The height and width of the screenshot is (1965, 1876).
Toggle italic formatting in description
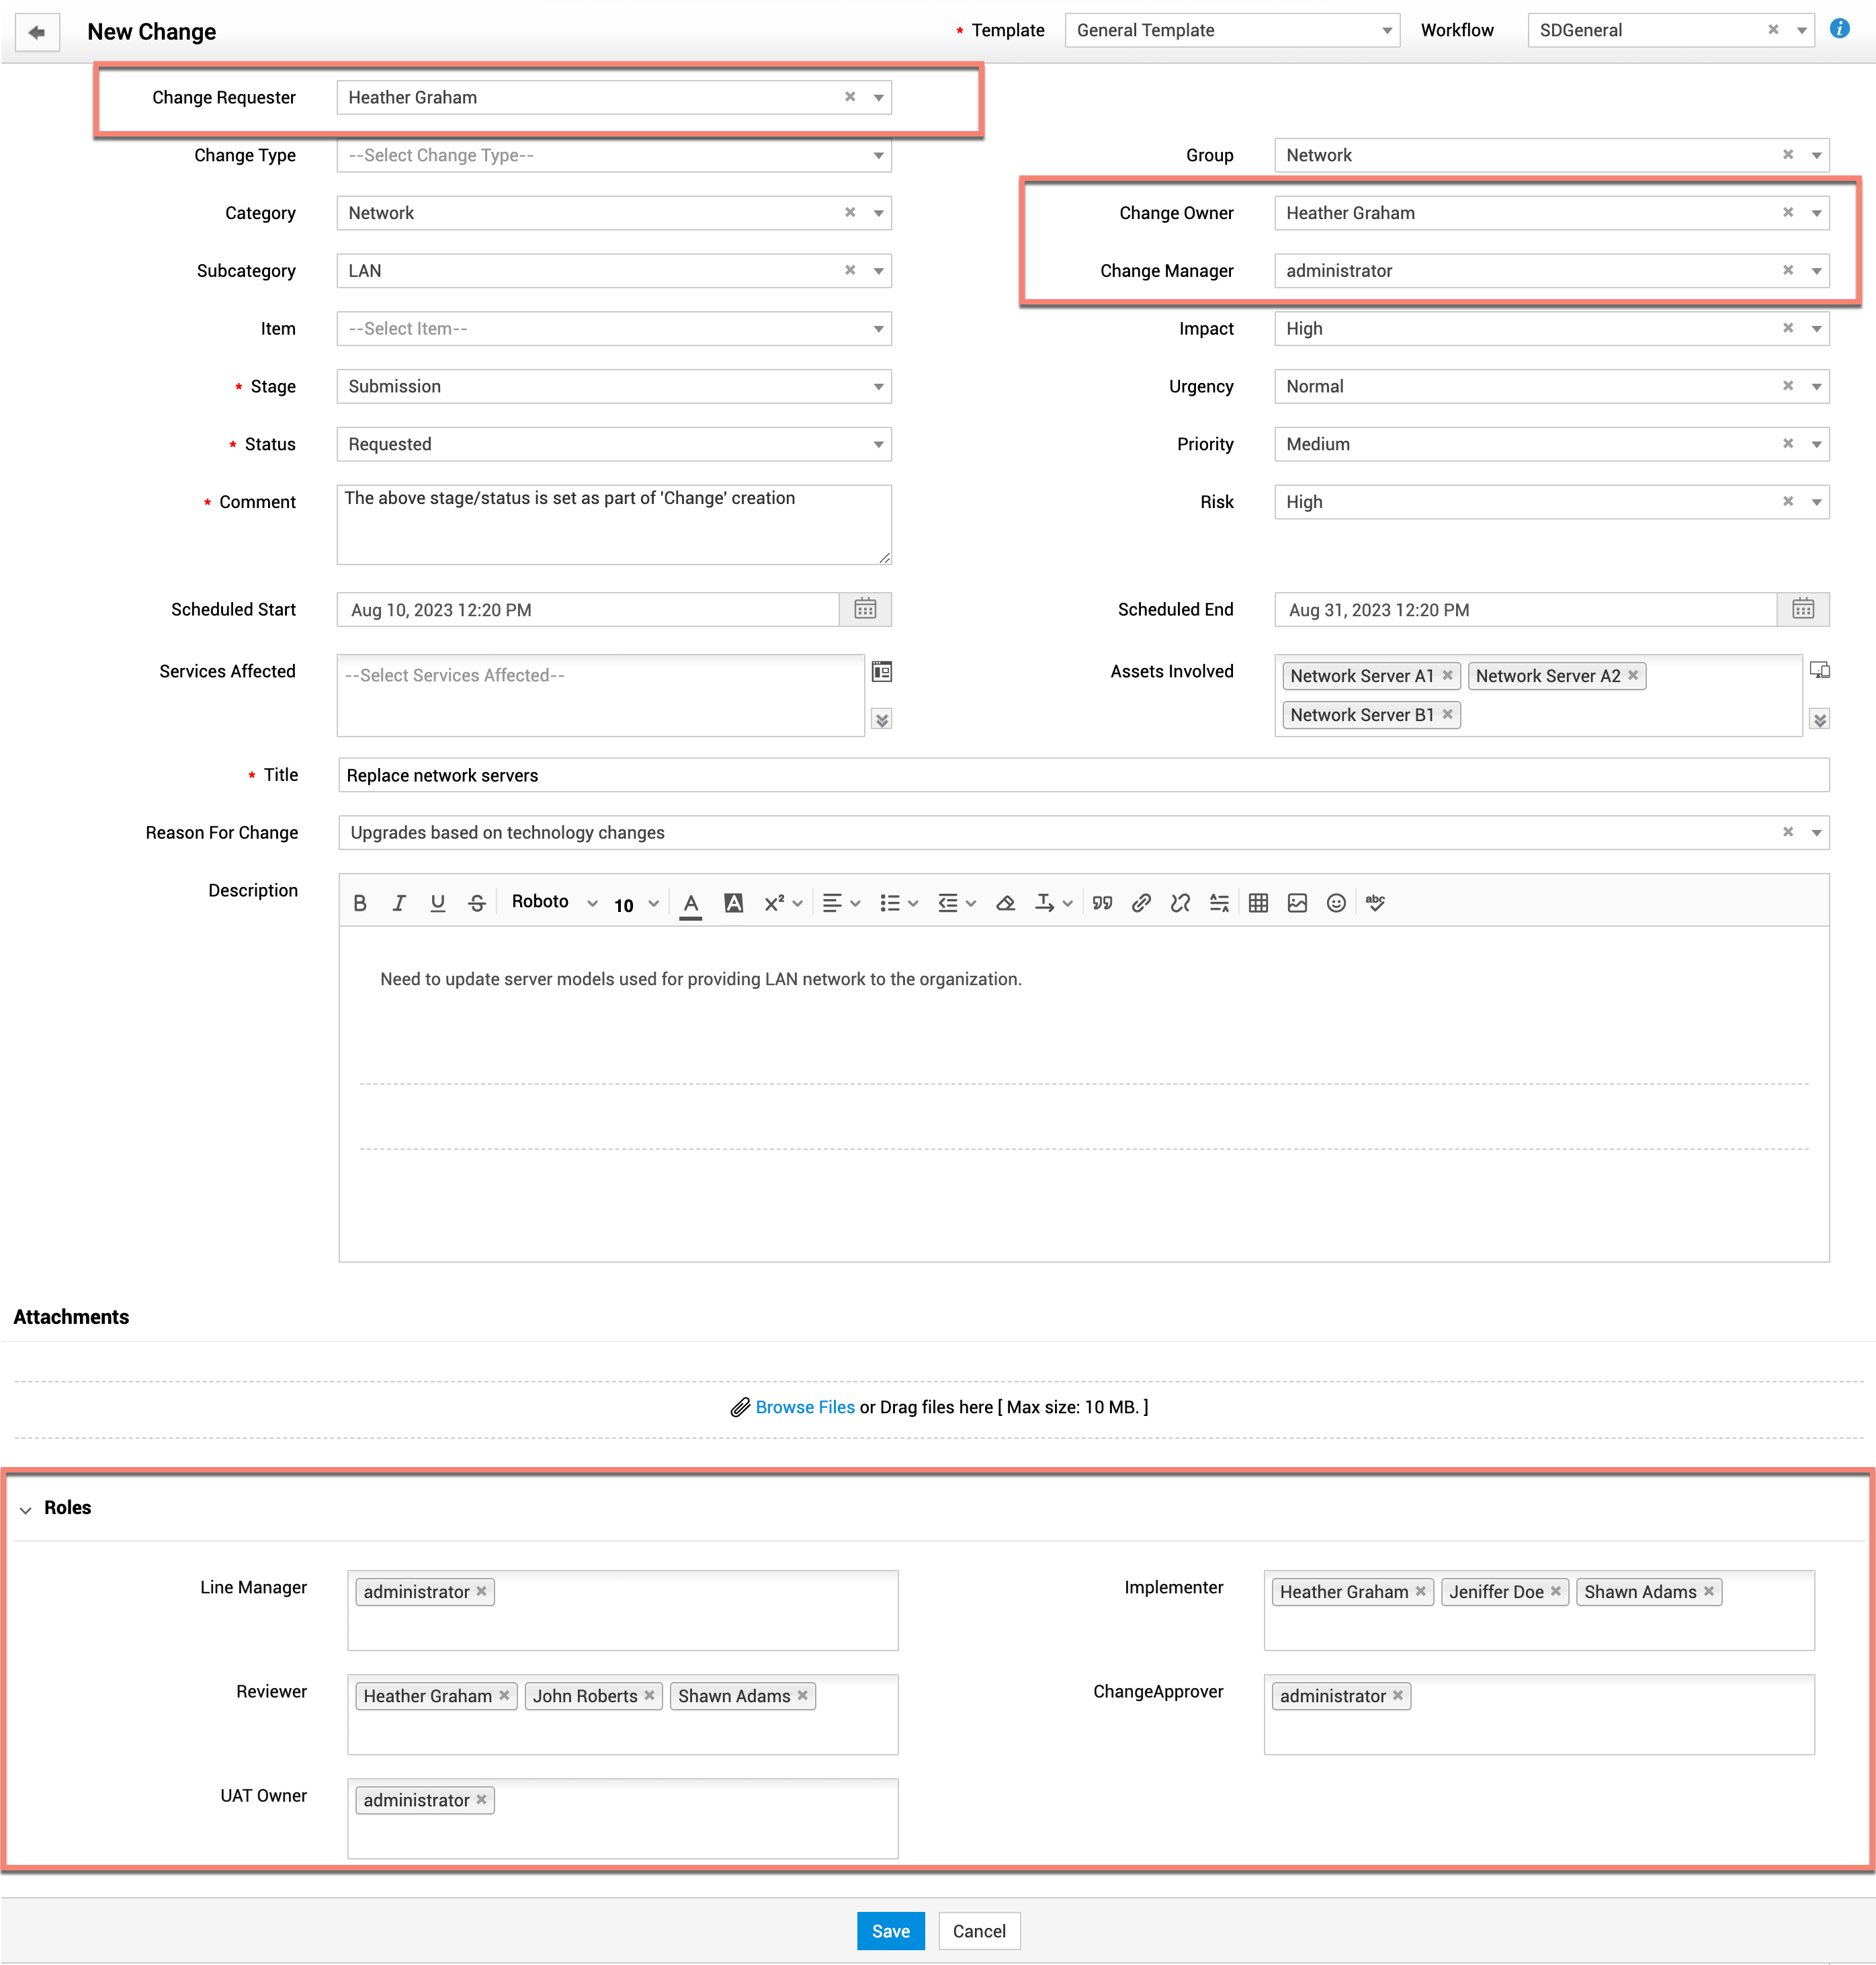point(399,903)
